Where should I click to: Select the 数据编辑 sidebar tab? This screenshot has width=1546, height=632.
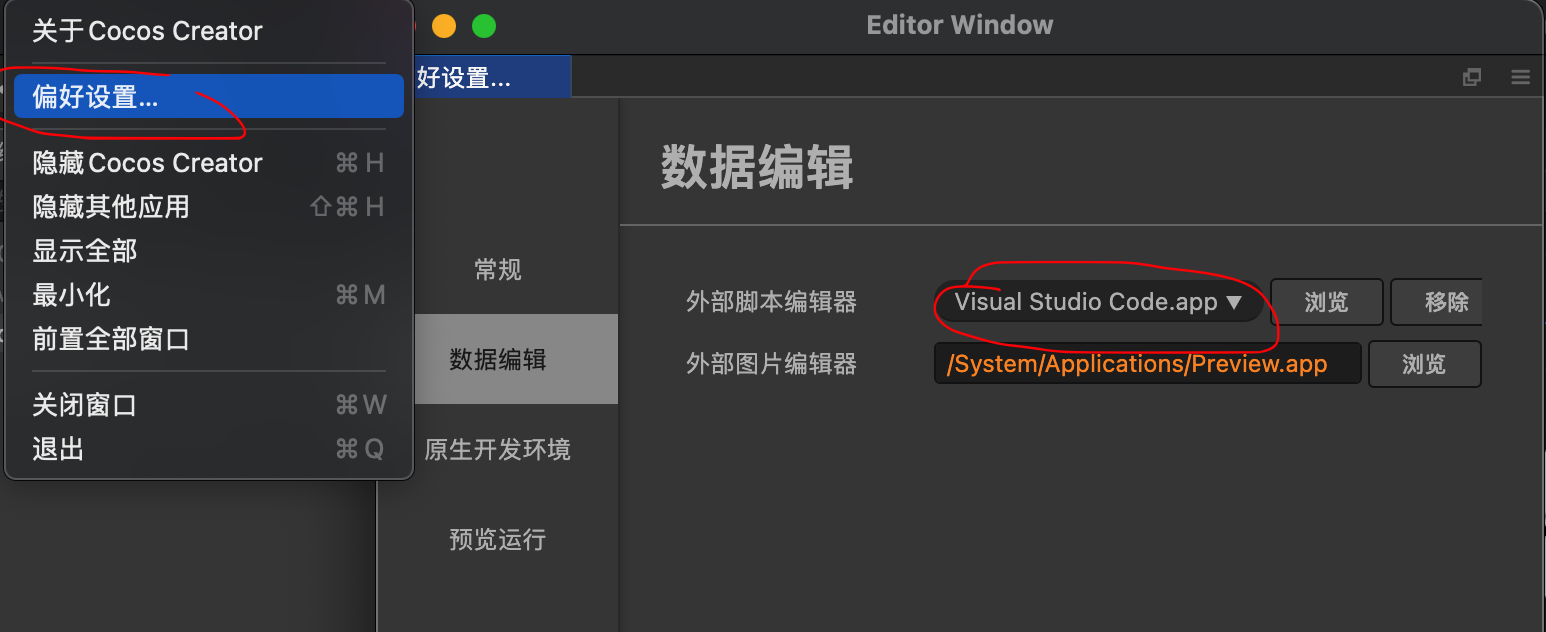click(498, 360)
